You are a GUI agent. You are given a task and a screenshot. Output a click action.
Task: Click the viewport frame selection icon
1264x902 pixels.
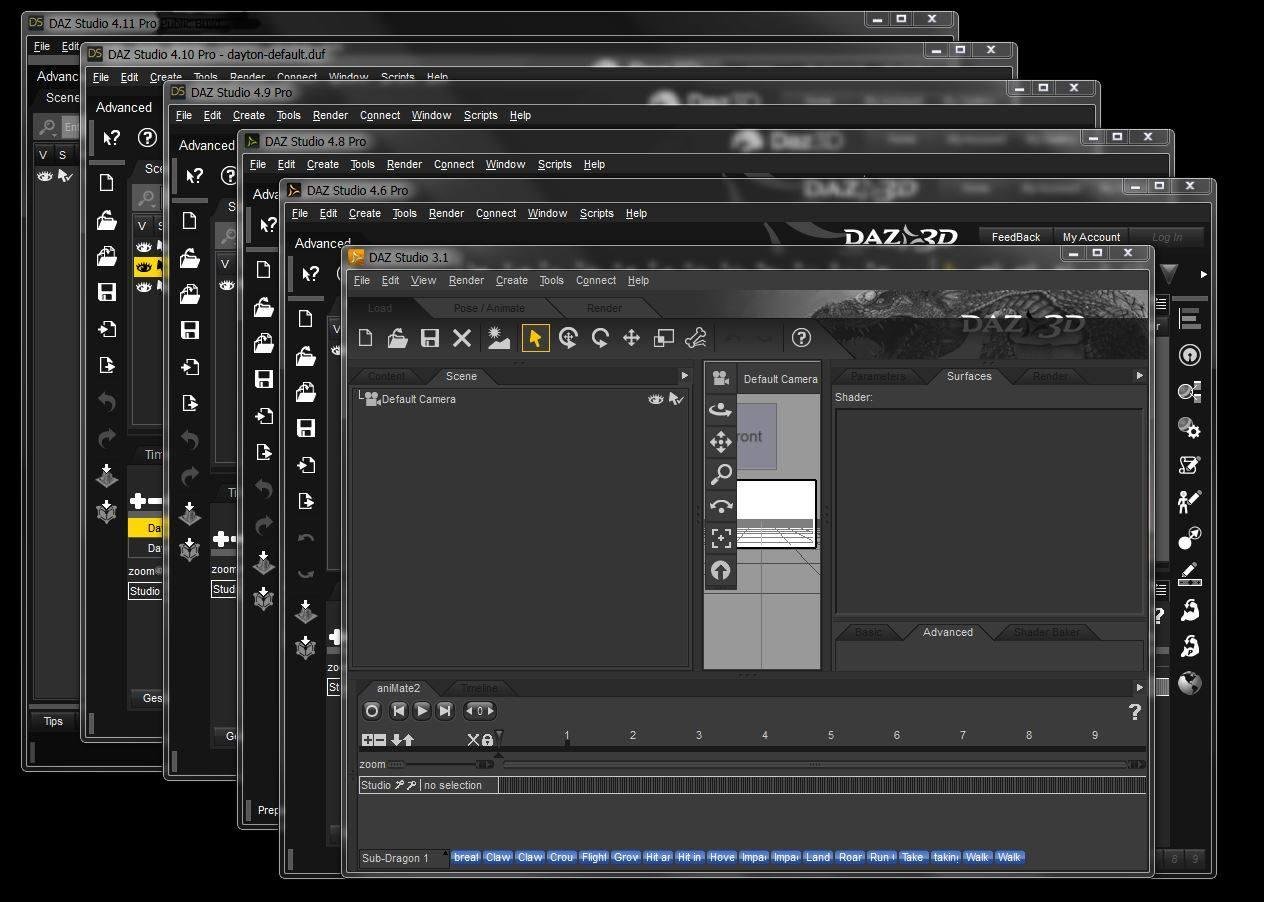pyautogui.click(x=720, y=538)
